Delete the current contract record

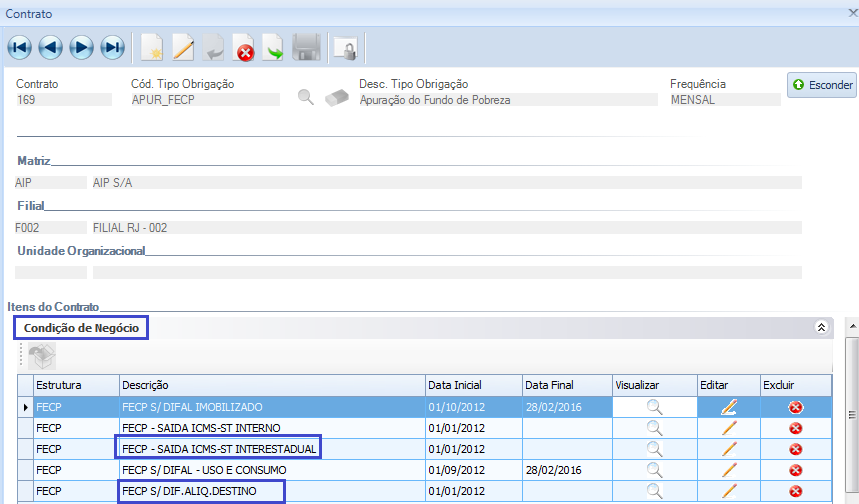244,46
